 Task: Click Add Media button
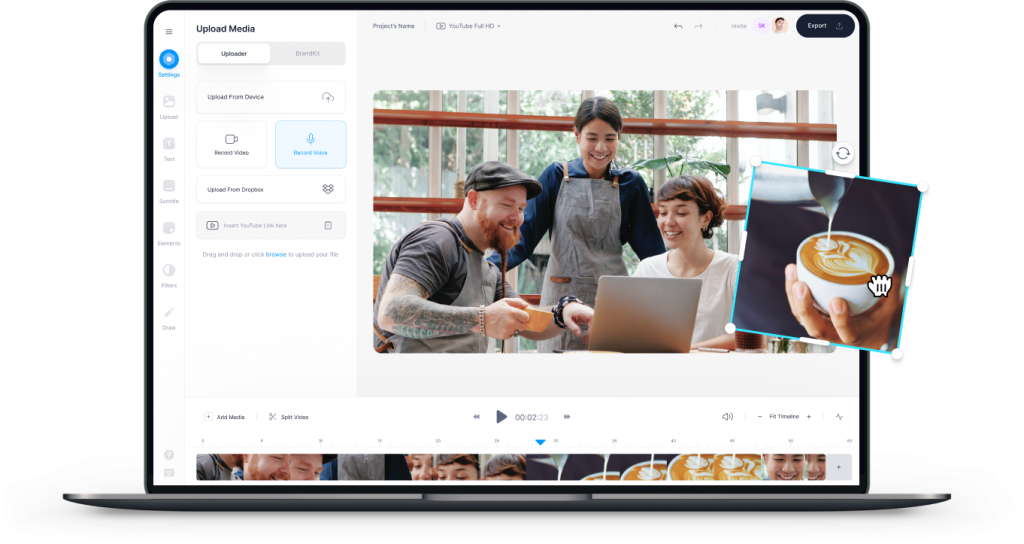(225, 417)
